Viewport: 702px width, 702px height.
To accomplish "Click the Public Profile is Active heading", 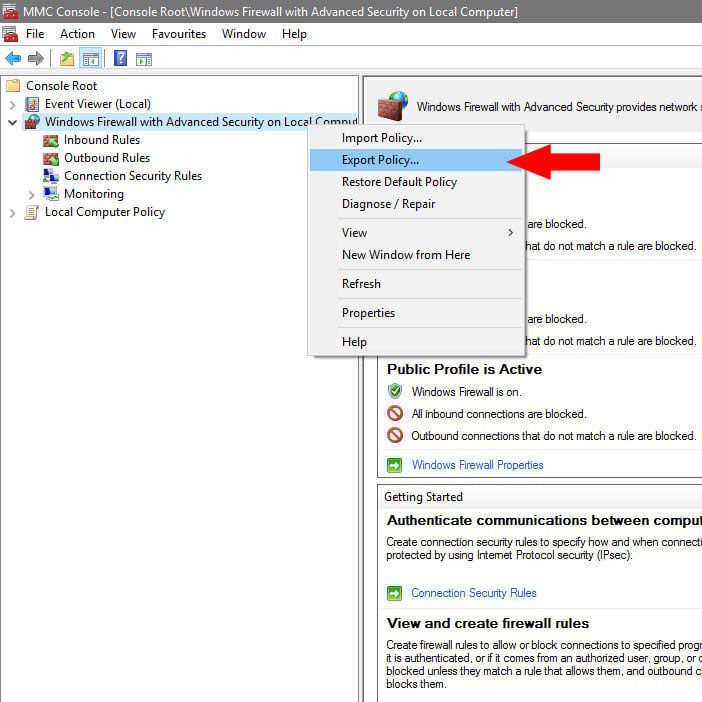I will pos(464,369).
